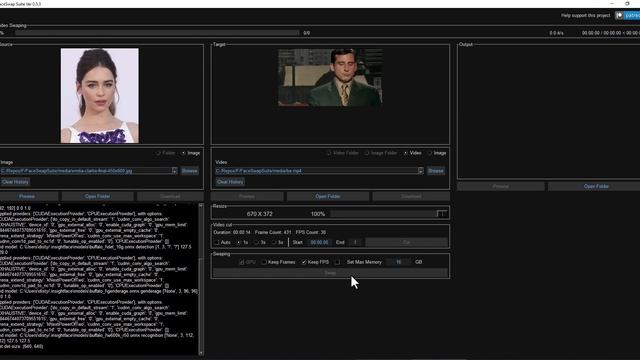
Task: Enable the Auto video cut checkbox
Action: pos(217,242)
